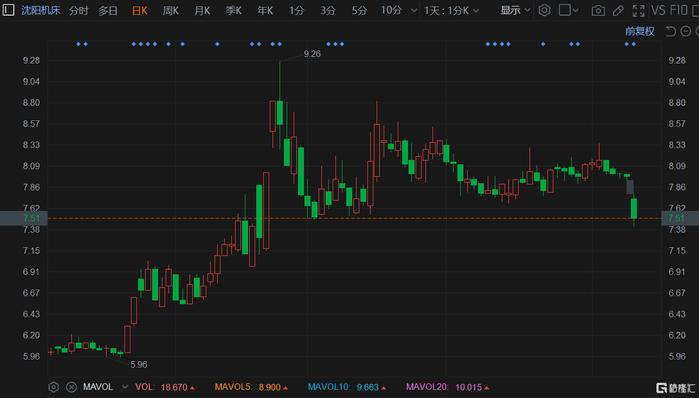Click the 8.09 label on right price axis
699x398 pixels.
point(677,166)
